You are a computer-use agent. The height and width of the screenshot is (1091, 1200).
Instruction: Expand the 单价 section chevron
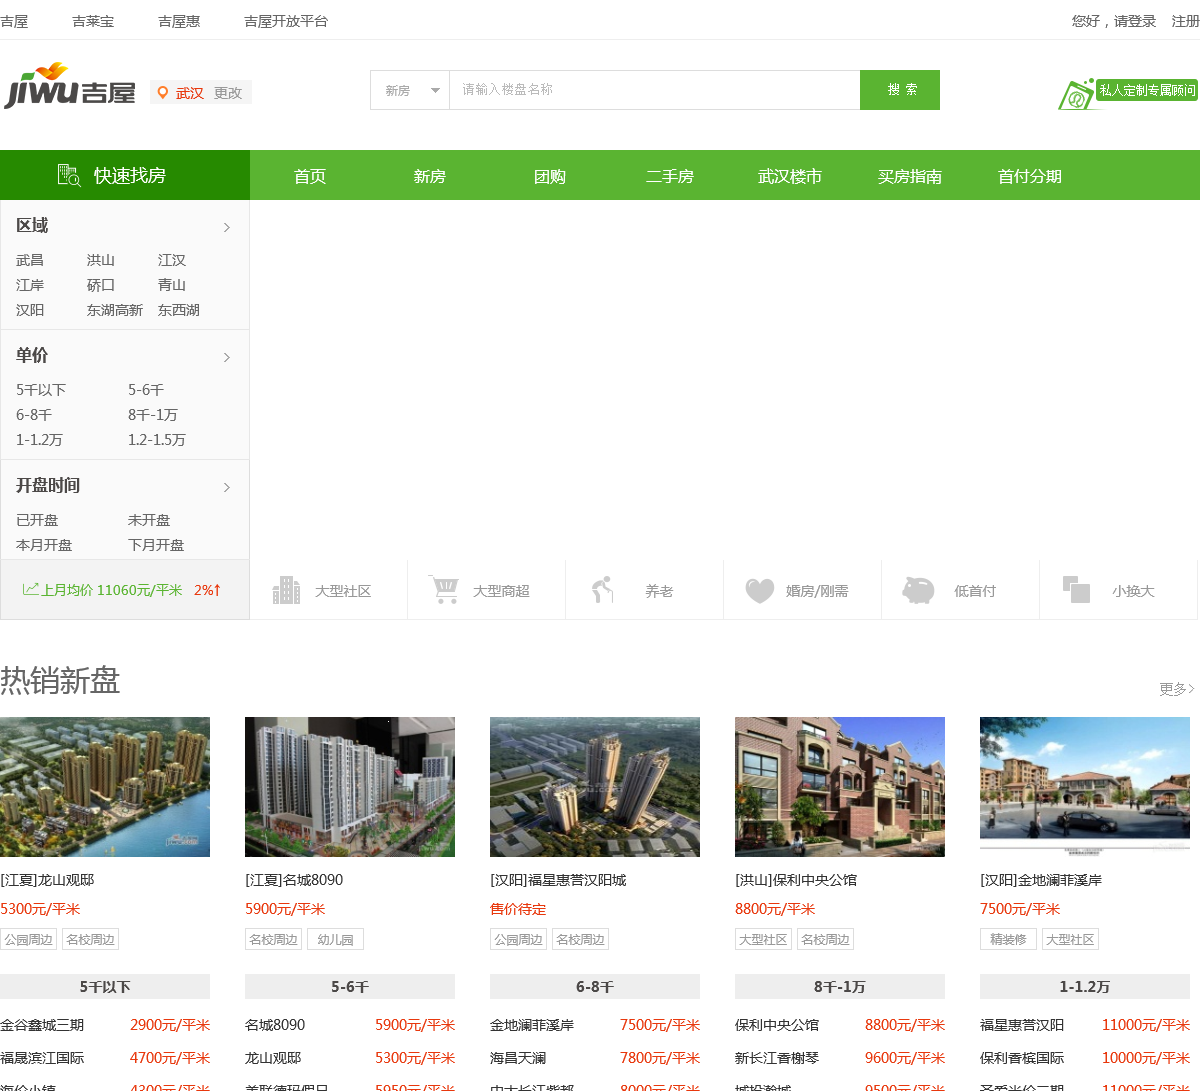coord(227,357)
